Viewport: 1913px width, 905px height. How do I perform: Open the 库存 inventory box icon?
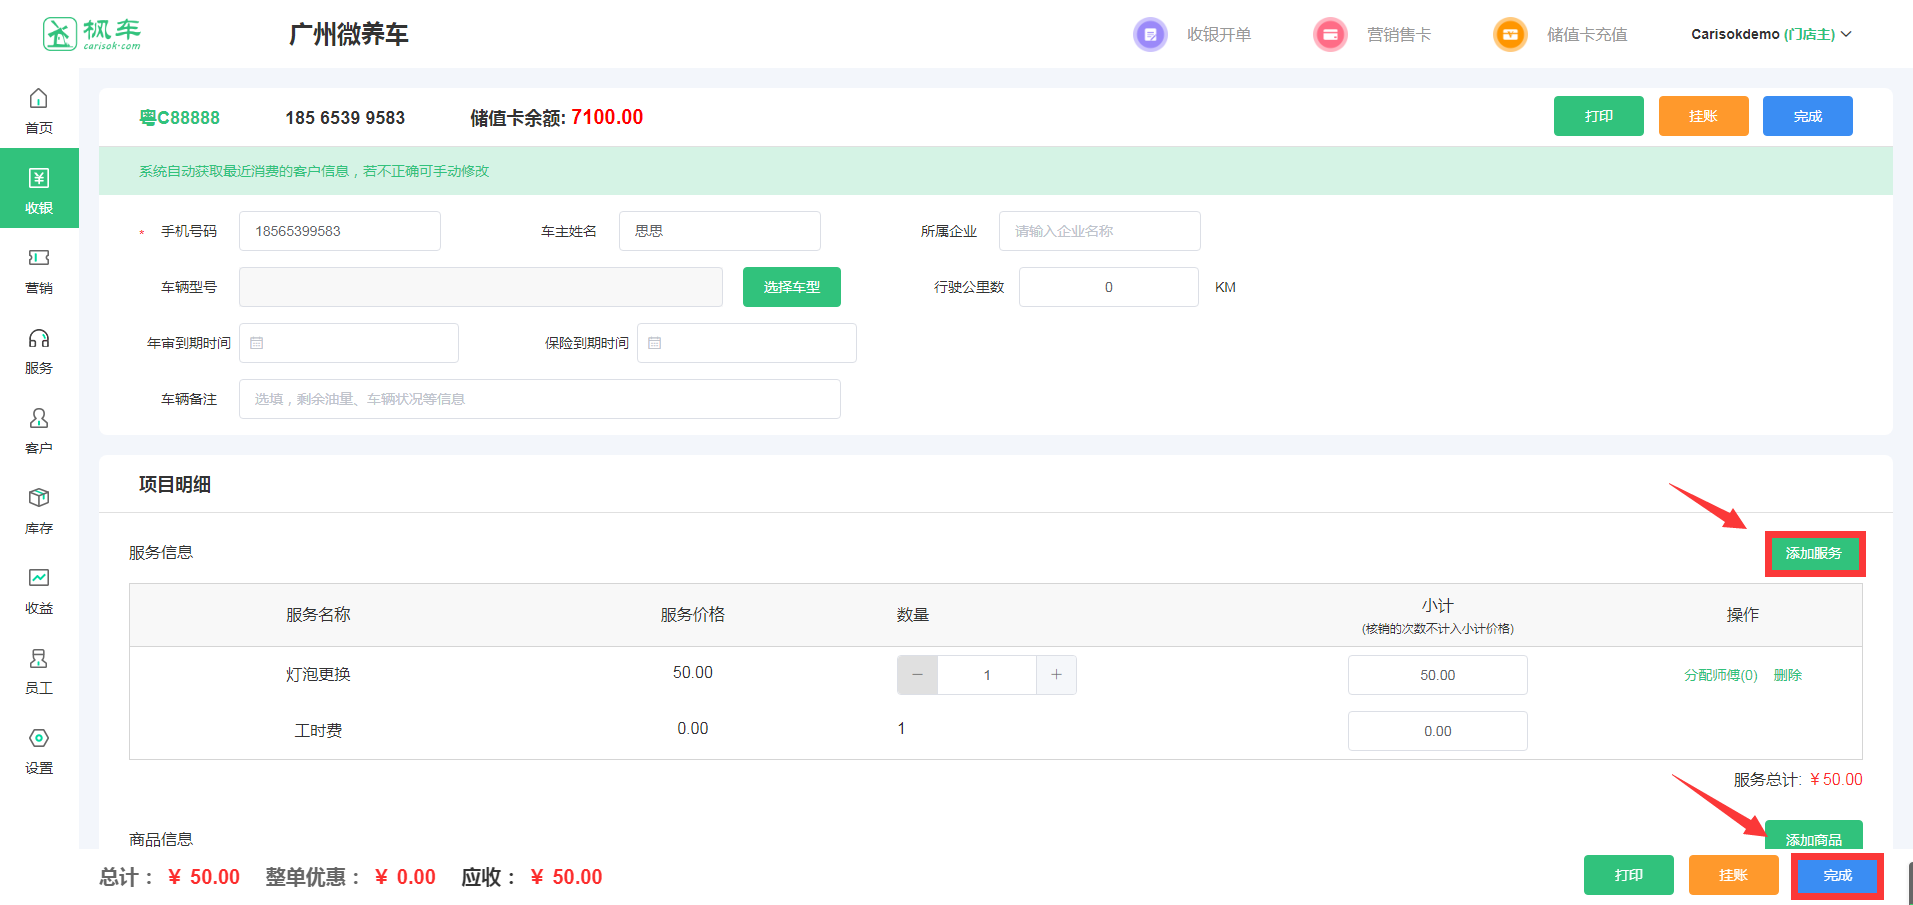click(39, 498)
